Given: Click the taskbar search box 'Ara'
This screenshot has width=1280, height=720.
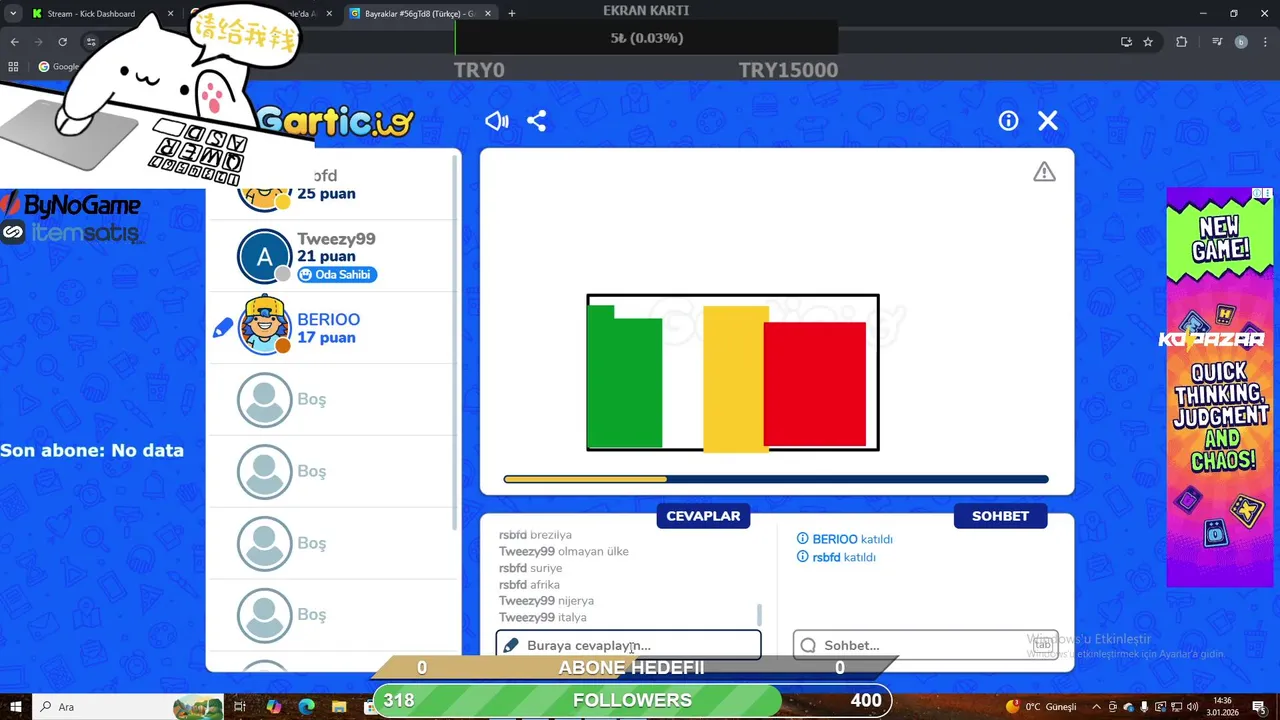Looking at the screenshot, I should tap(128, 707).
